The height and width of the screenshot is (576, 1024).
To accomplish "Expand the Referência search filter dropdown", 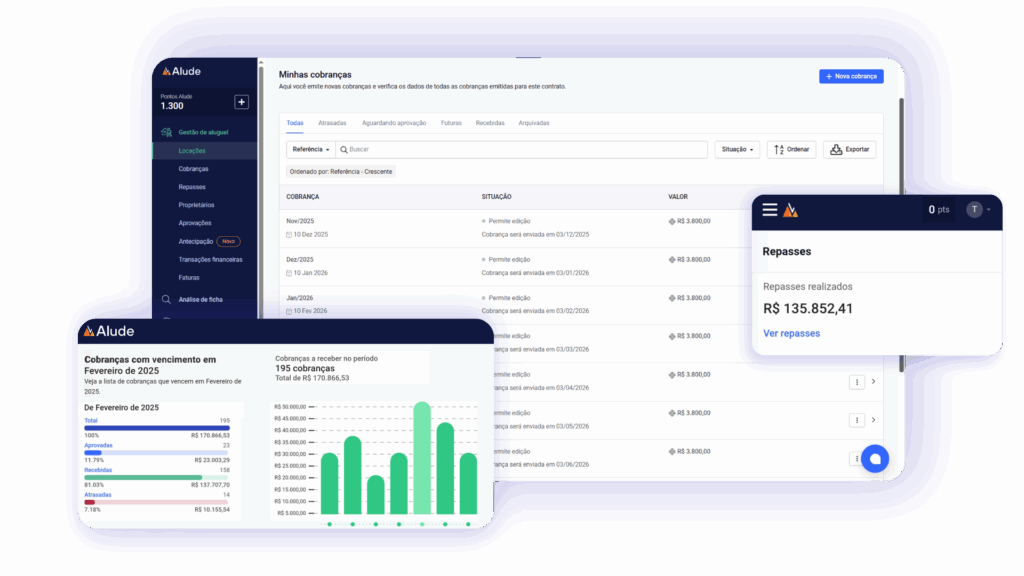I will tap(311, 149).
